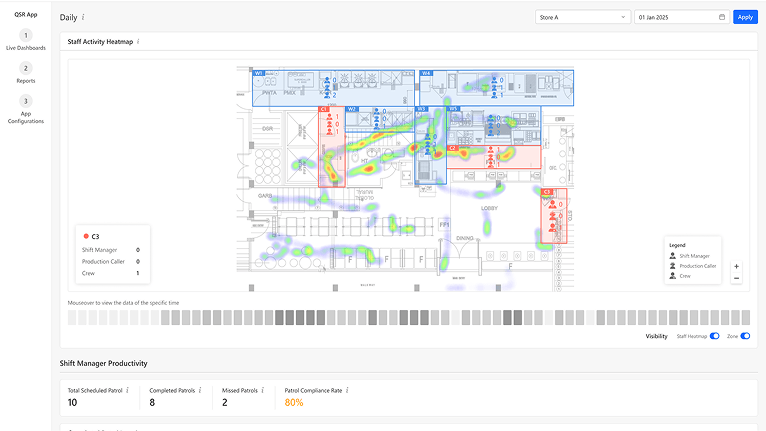Open the date picker calendar icon

(x=722, y=17)
